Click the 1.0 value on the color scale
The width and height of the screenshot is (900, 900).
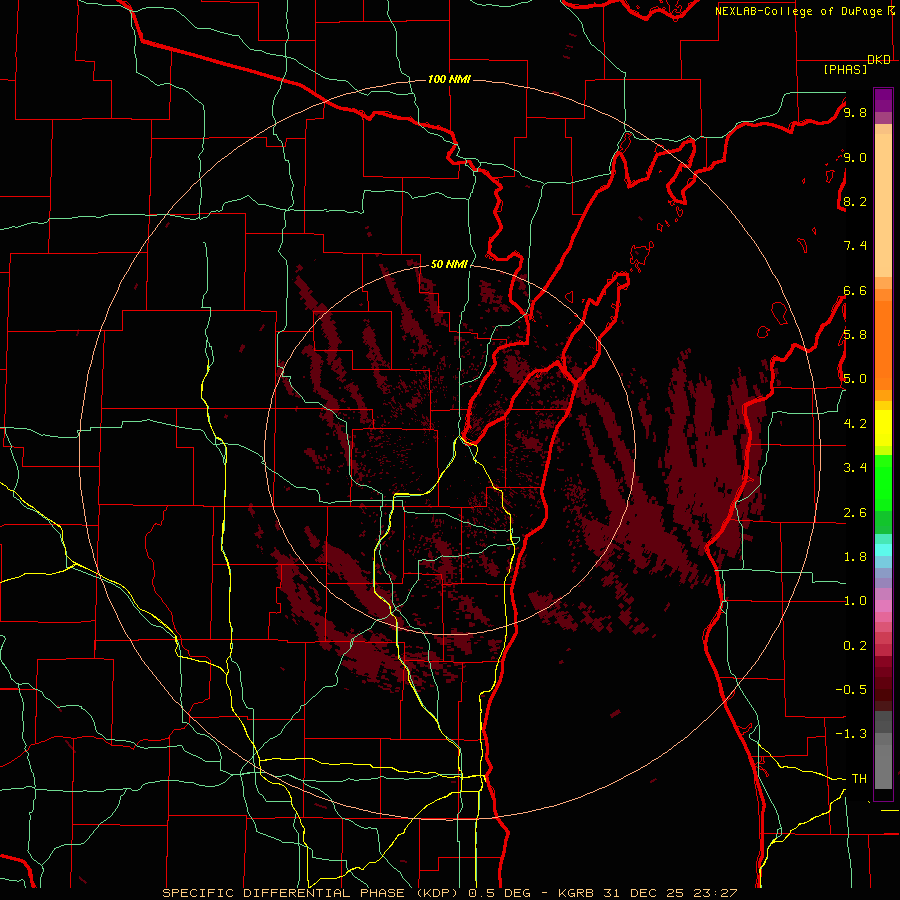(855, 601)
